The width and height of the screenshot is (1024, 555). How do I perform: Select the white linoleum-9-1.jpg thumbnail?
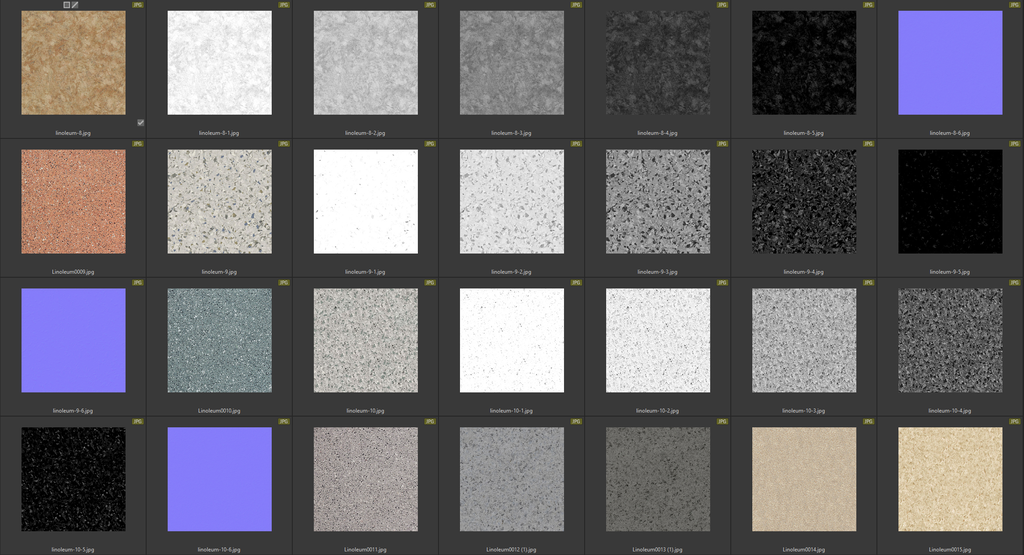(x=366, y=202)
